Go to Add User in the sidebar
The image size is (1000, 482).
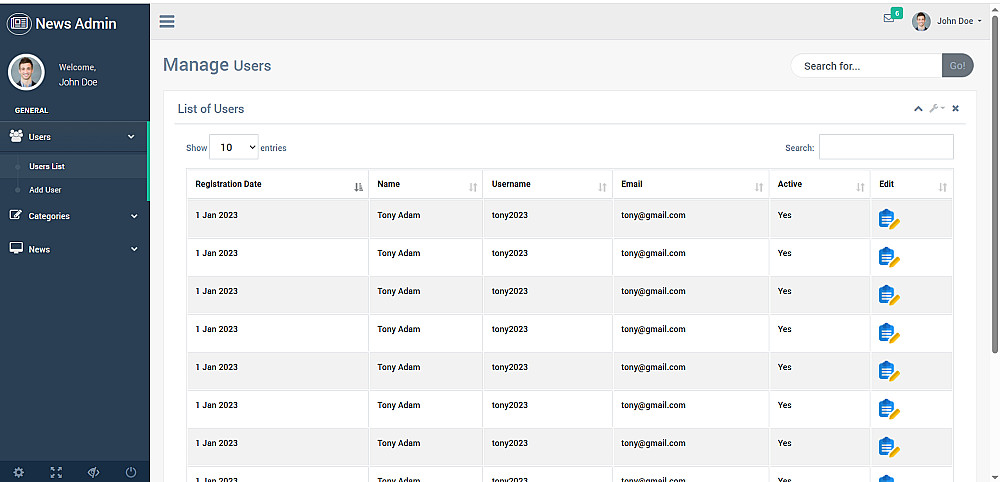tap(45, 190)
